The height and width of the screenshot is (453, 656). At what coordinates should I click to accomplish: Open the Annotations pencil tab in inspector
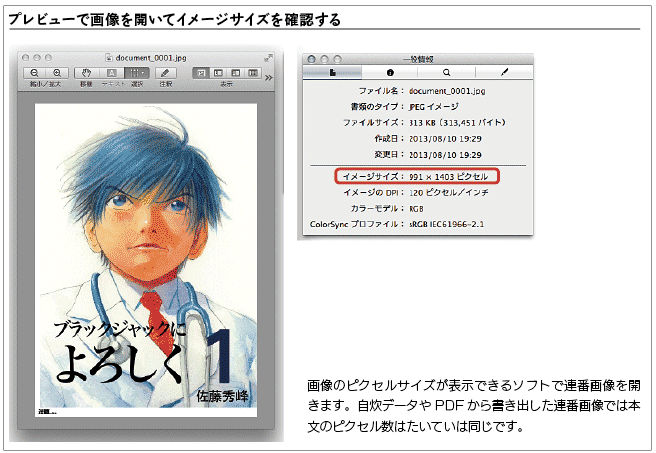(x=504, y=72)
